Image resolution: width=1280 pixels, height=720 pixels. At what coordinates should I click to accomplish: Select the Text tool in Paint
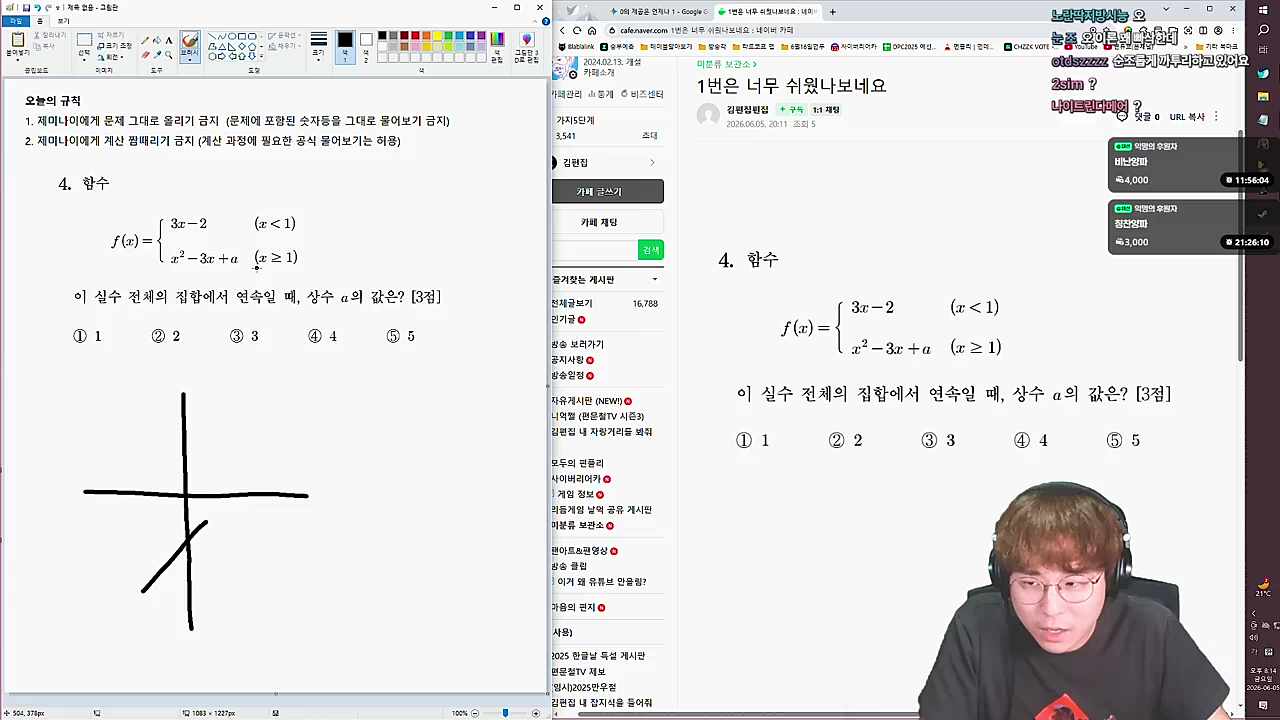169,41
